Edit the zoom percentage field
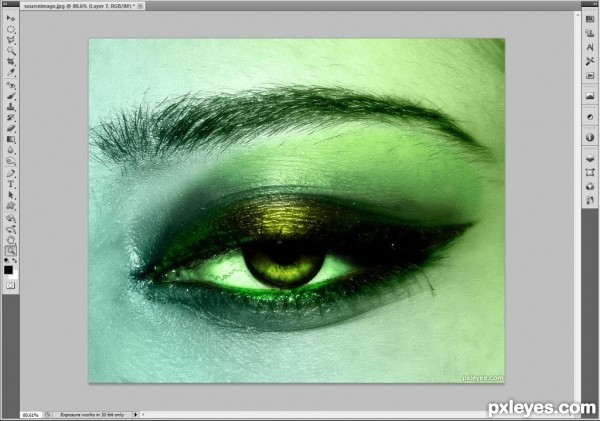Screen dimensions: 600x421 tap(31, 415)
